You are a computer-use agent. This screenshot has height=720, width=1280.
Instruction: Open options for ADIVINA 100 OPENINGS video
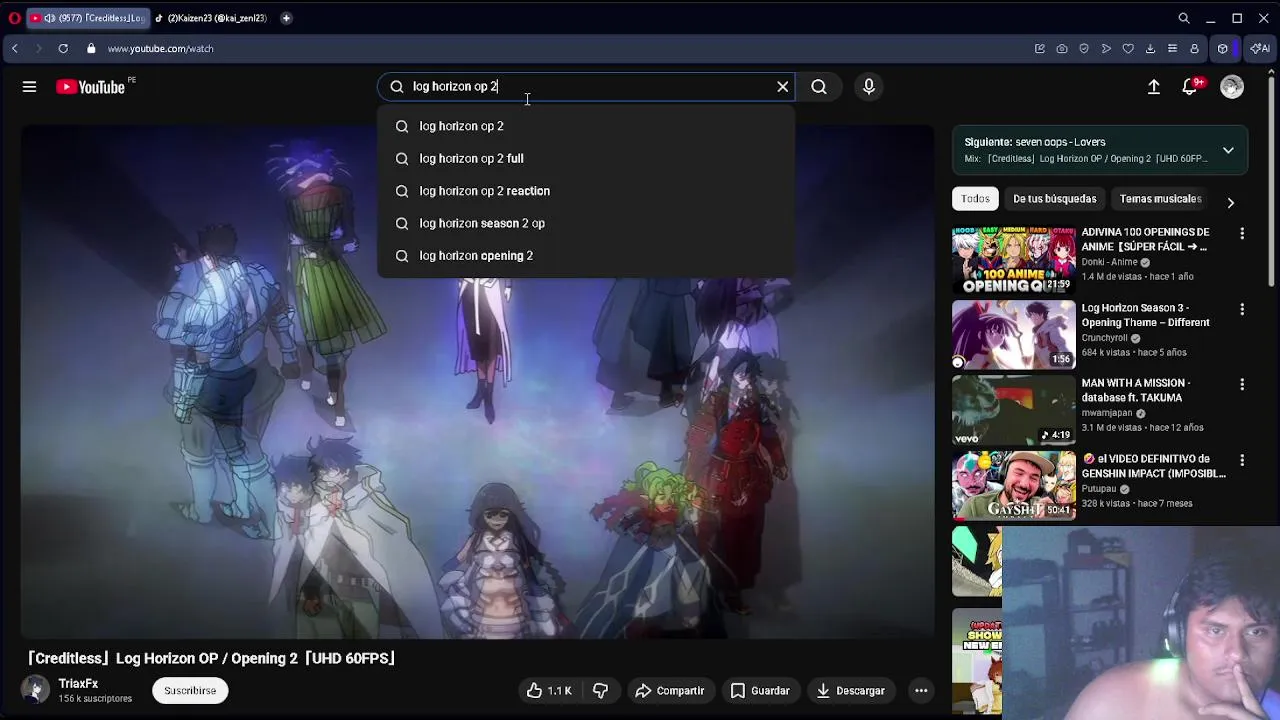[x=1242, y=233]
